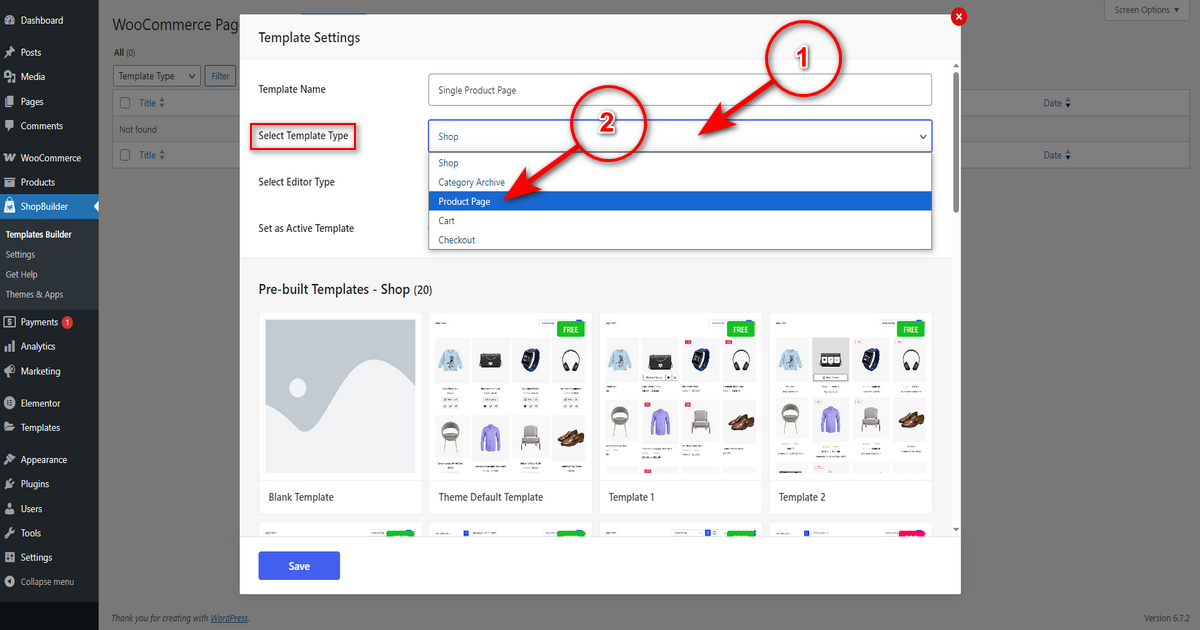Click the Products box icon
Screen dimensions: 1200x630
(10, 182)
